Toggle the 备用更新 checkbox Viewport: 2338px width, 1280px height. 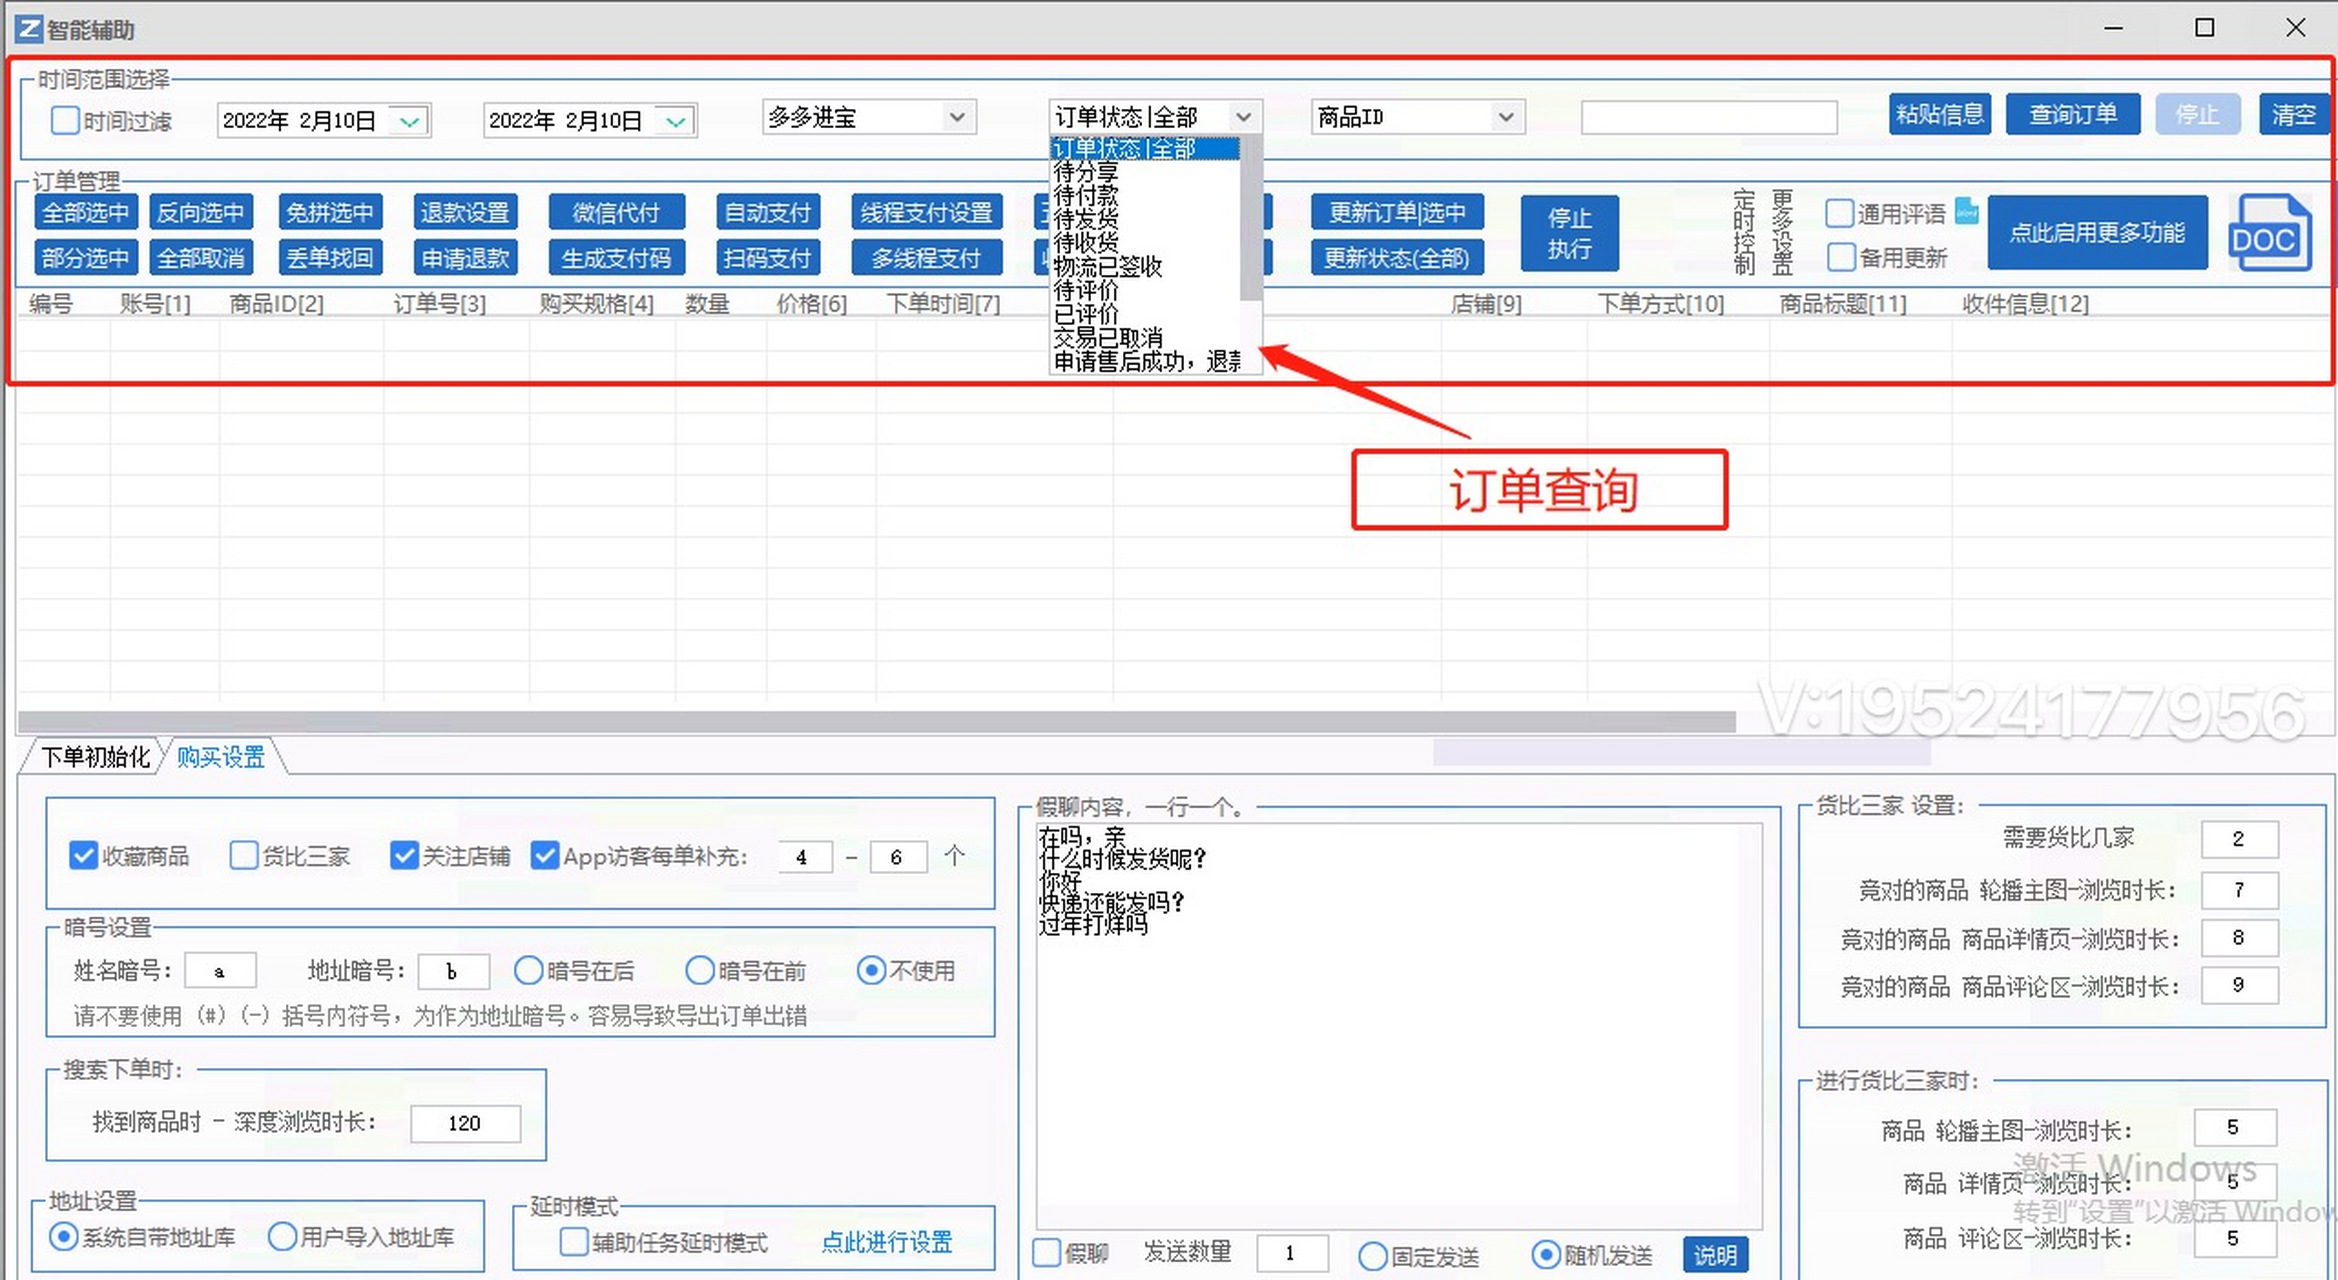pos(1841,257)
